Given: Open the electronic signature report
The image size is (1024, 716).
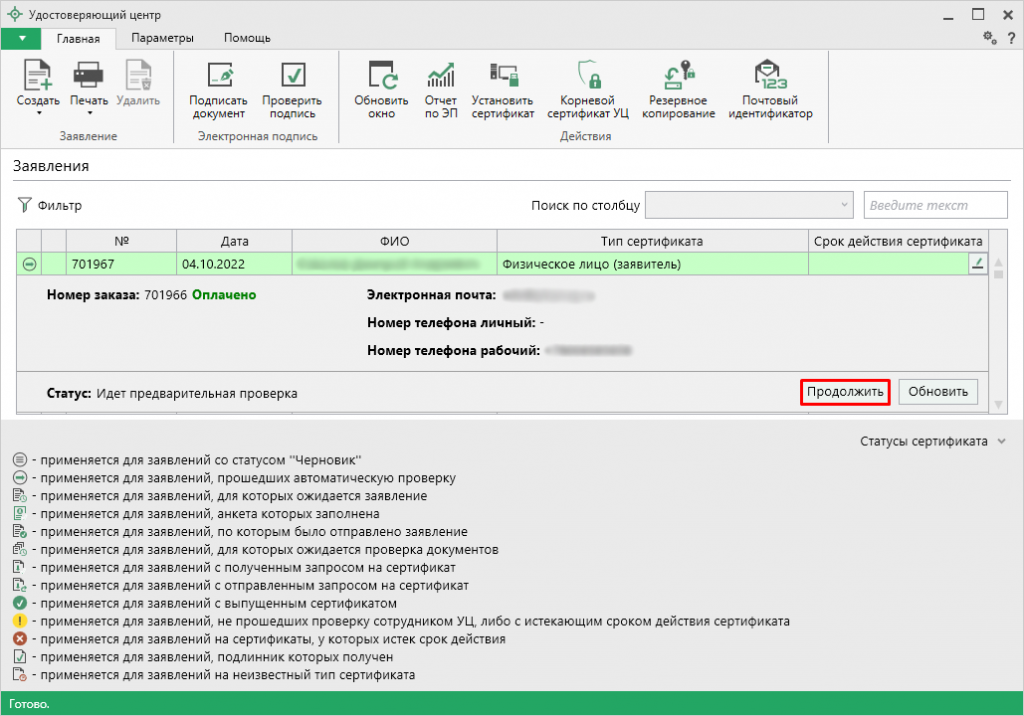Looking at the screenshot, I should [440, 76].
